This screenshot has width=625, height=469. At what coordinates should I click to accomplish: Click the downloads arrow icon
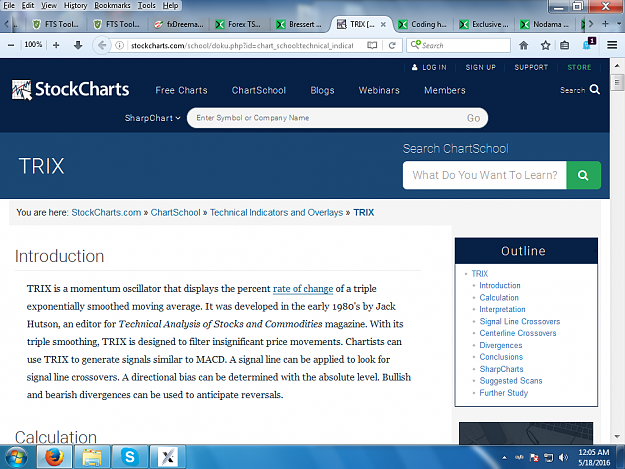pyautogui.click(x=78, y=45)
